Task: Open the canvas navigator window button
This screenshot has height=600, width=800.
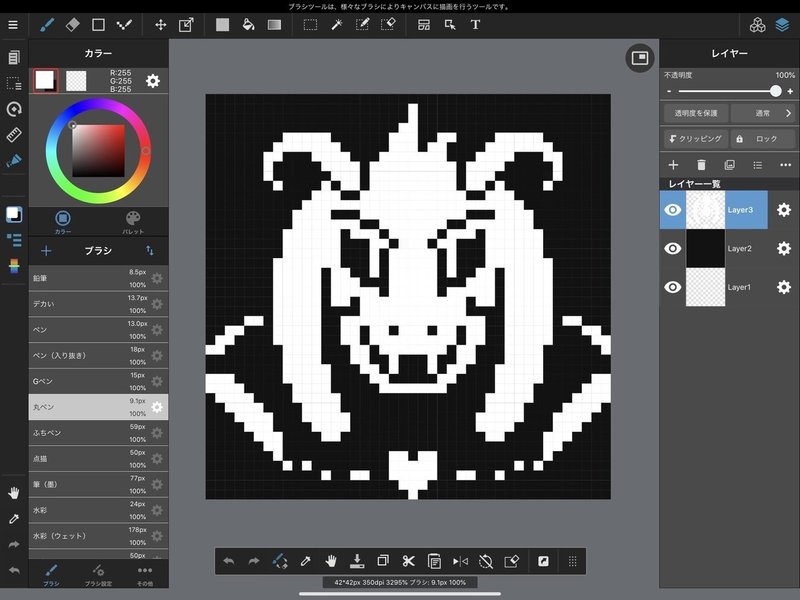Action: (x=640, y=58)
